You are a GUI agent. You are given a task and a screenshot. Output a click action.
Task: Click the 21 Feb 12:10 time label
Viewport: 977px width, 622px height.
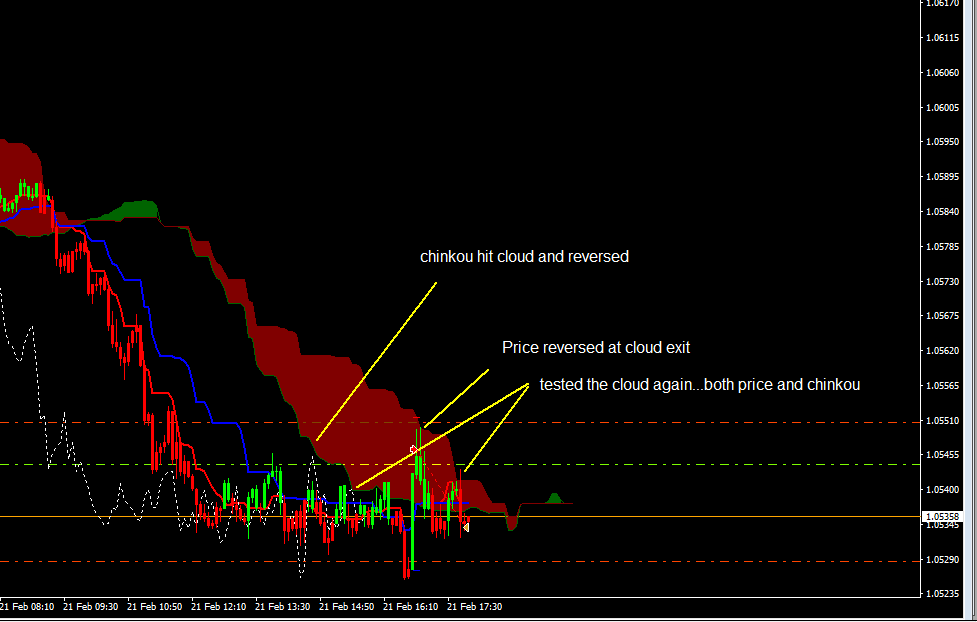click(218, 606)
